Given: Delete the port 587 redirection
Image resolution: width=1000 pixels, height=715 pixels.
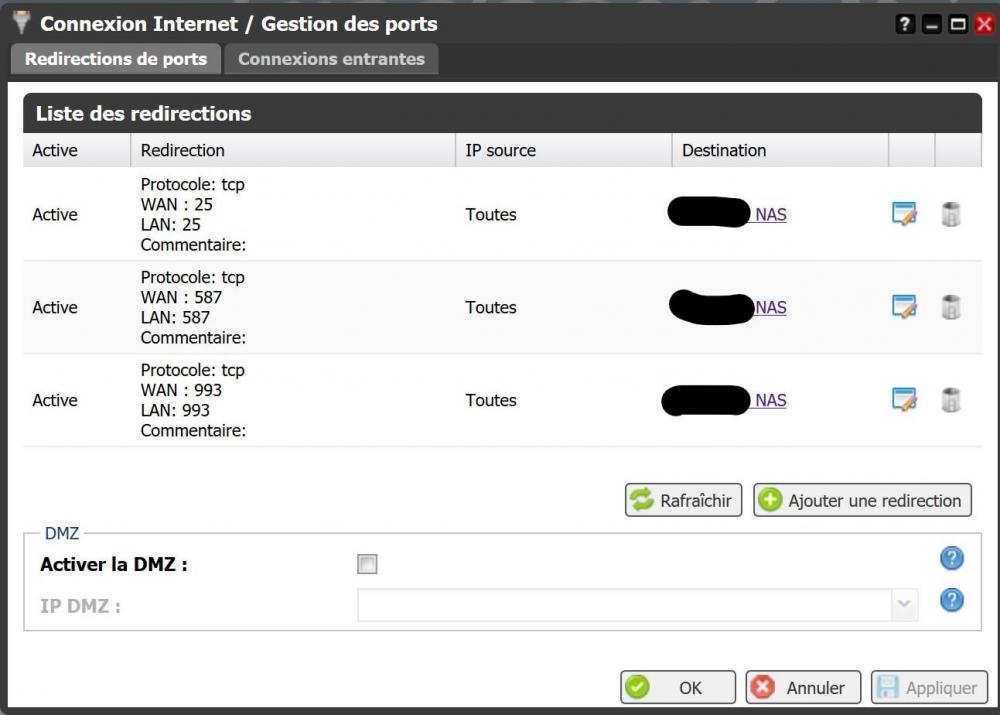Looking at the screenshot, I should click(951, 307).
